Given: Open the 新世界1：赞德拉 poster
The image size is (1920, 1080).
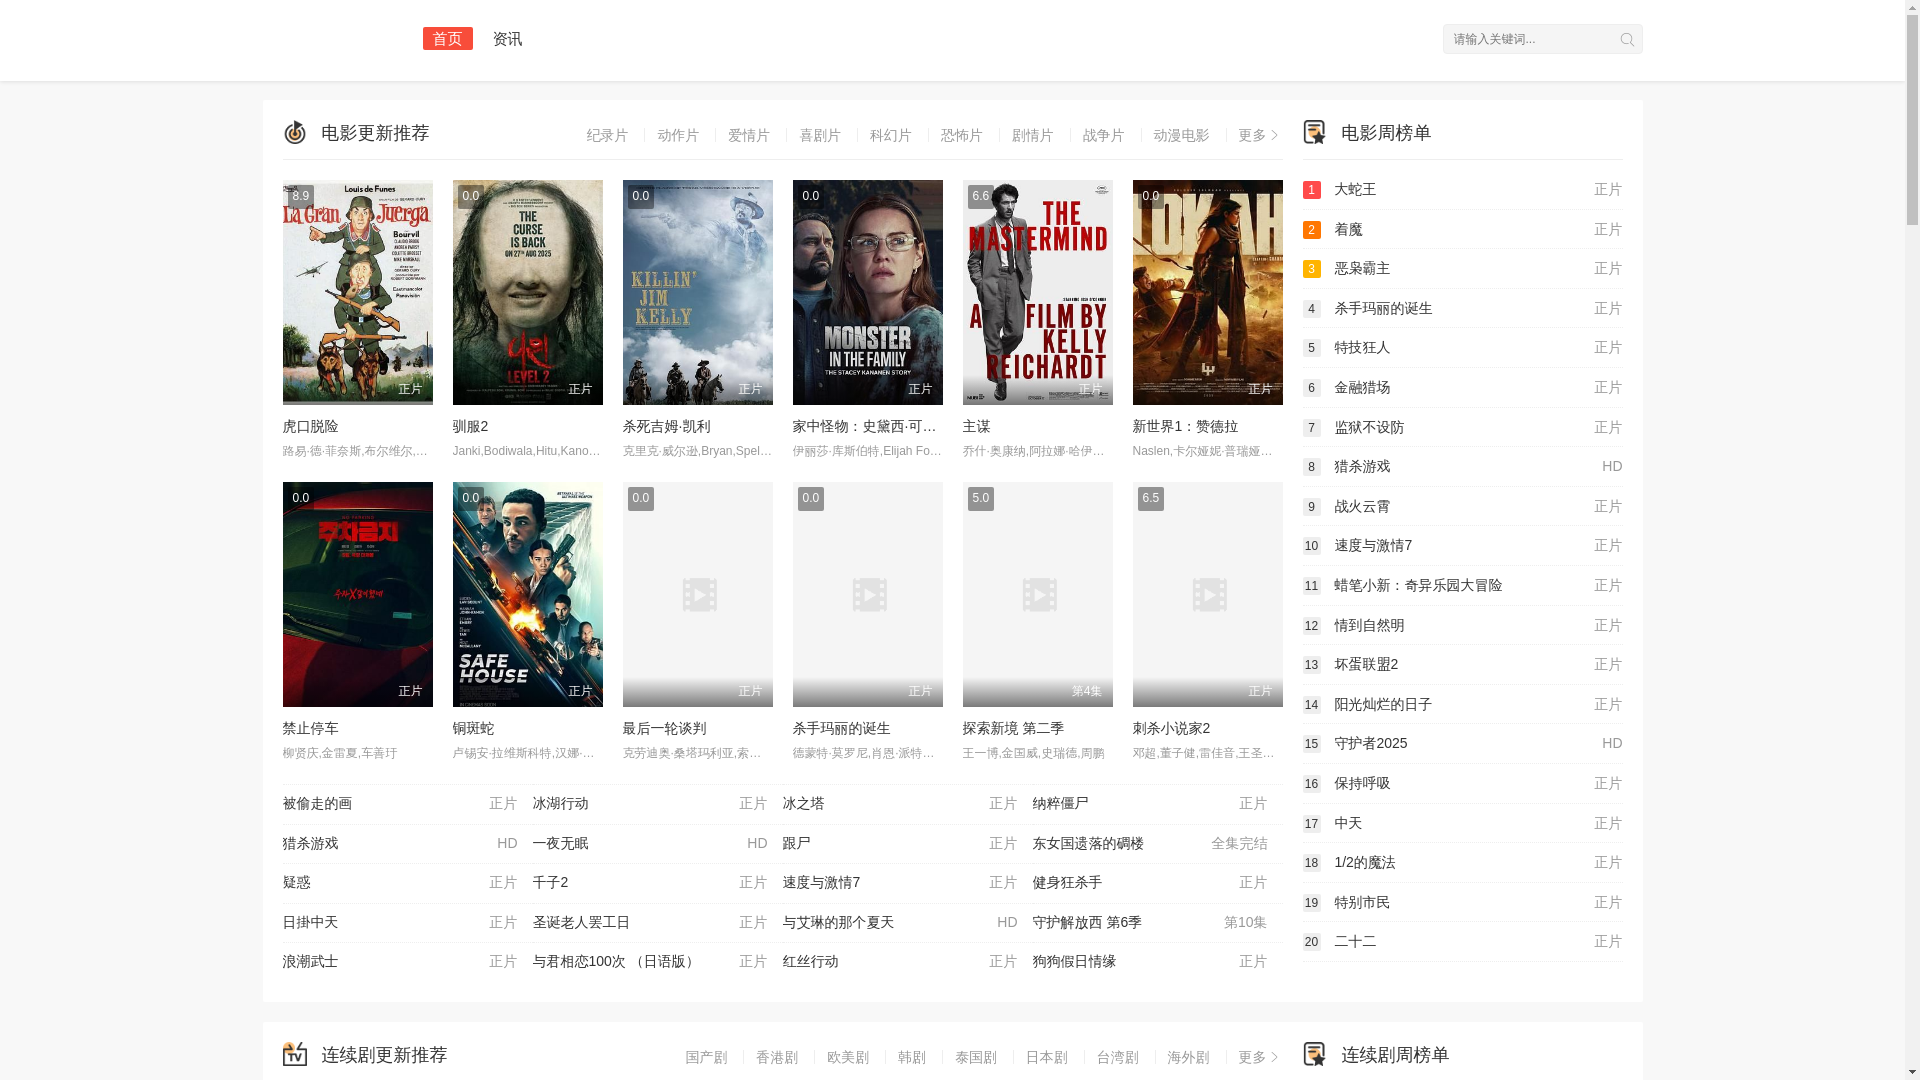Looking at the screenshot, I should (1207, 292).
